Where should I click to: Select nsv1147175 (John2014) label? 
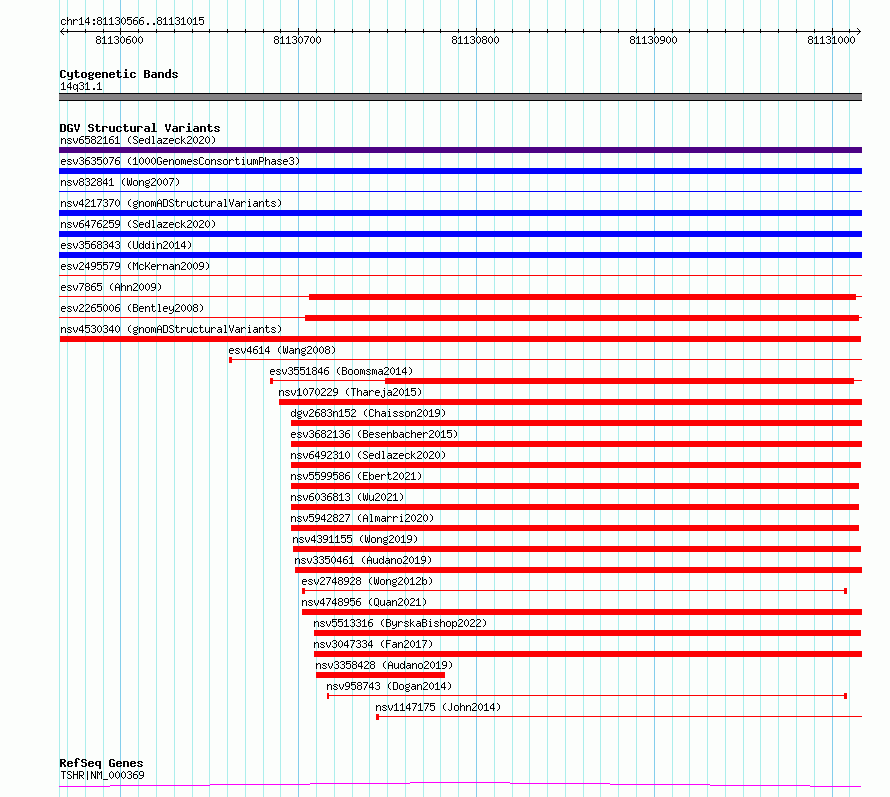pos(438,707)
